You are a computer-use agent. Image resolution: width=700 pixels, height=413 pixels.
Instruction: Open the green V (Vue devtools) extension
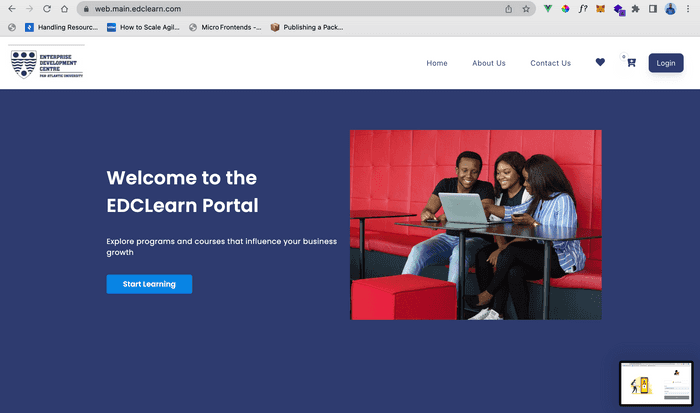(548, 8)
